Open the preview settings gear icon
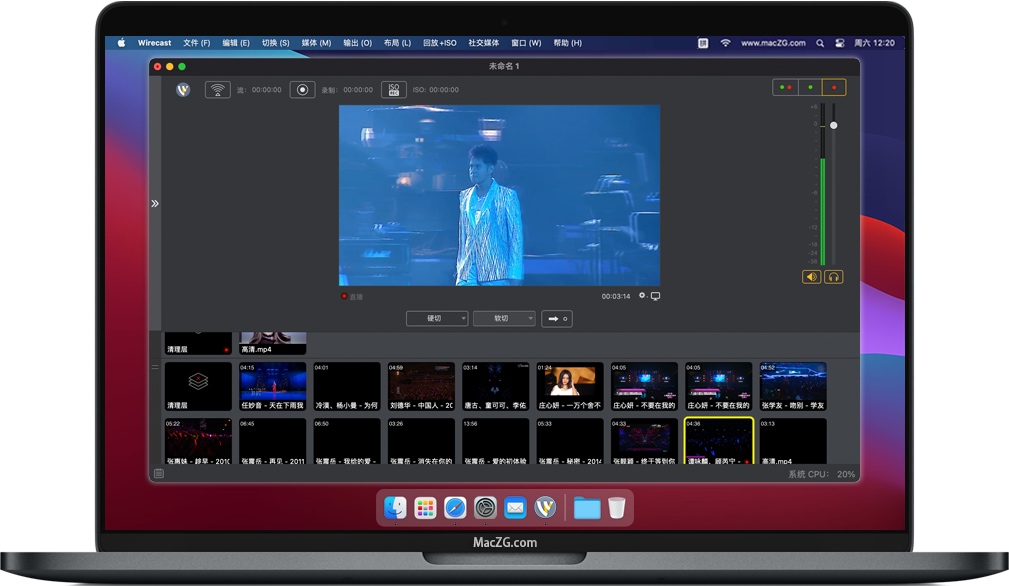The image size is (1009, 586). (x=642, y=296)
